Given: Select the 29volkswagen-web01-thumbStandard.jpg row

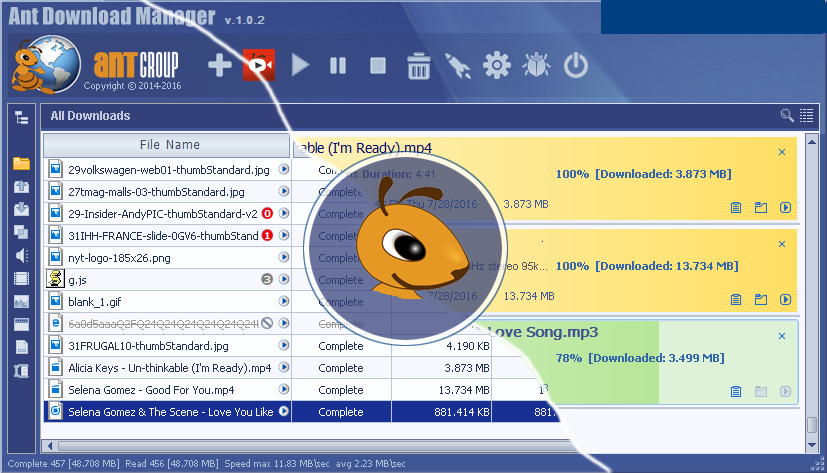Looking at the screenshot, I should [x=168, y=169].
